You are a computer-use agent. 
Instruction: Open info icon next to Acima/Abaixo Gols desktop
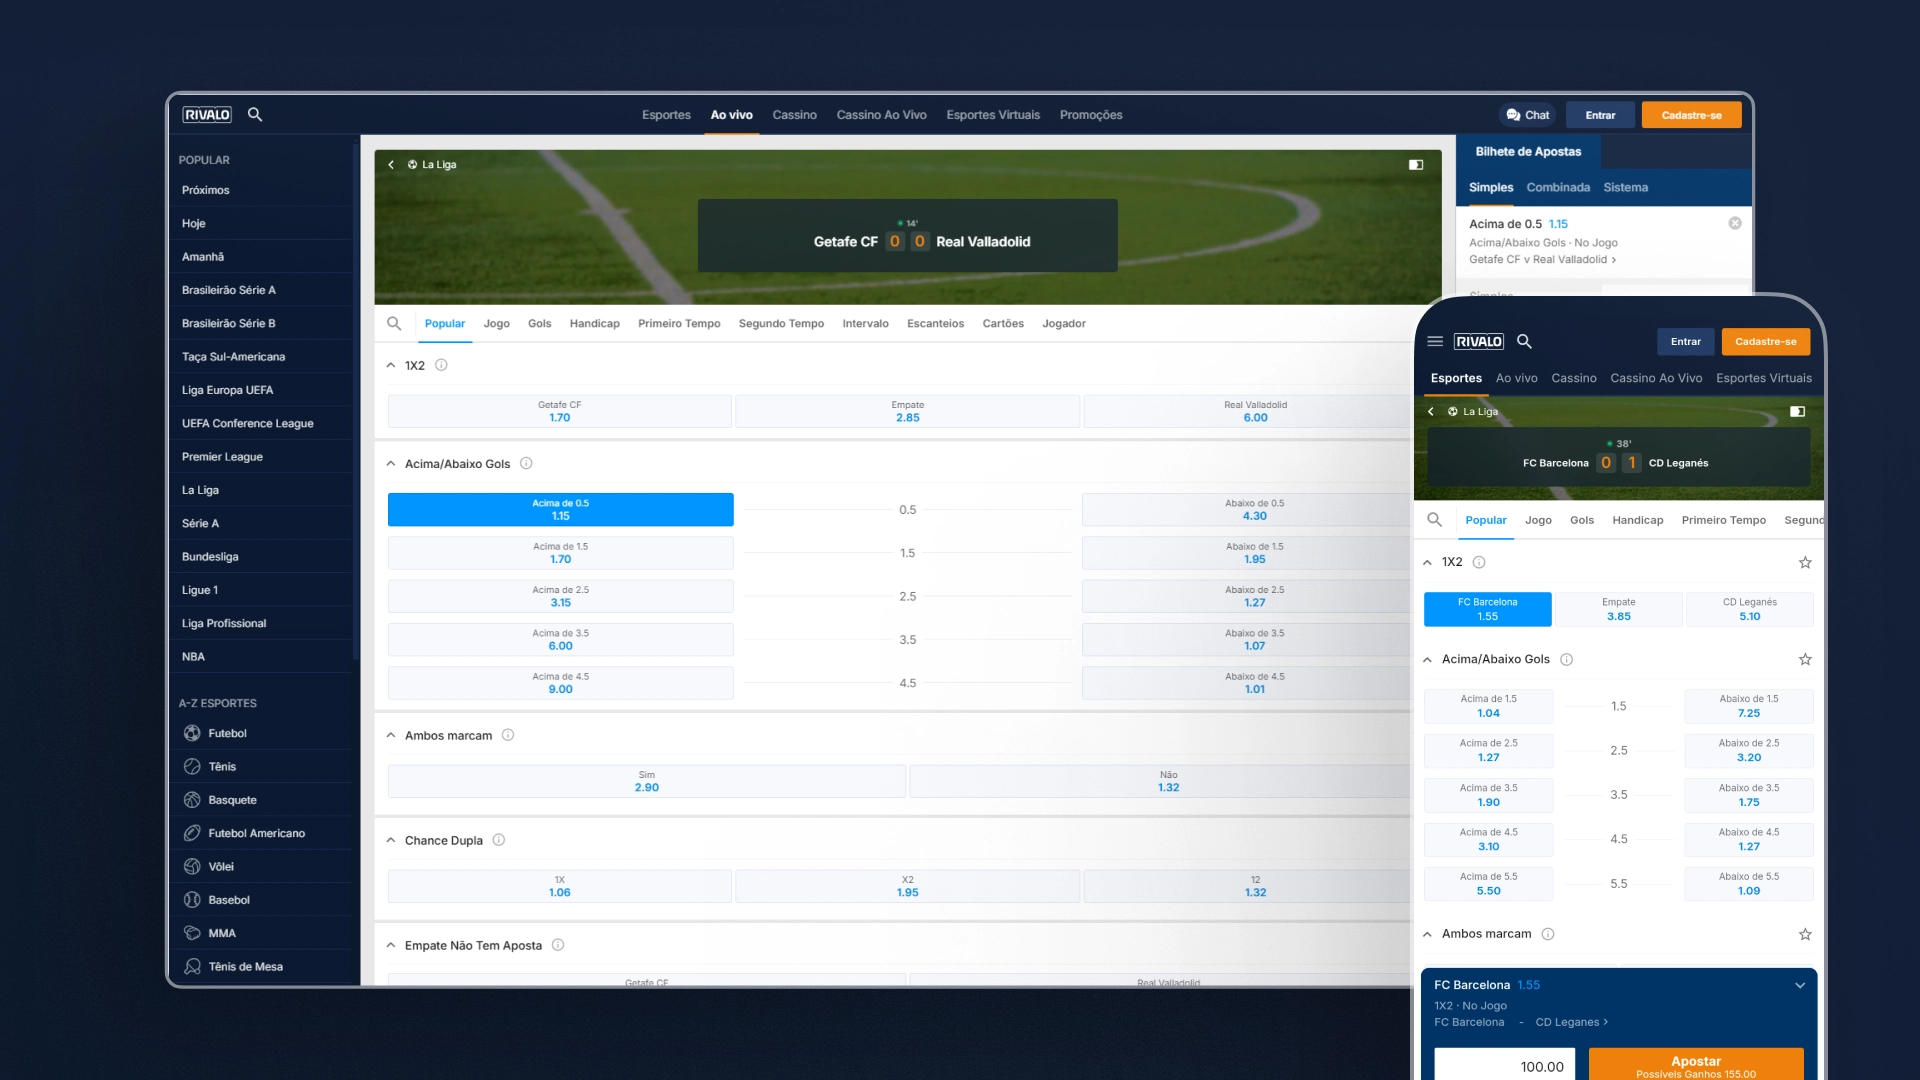pyautogui.click(x=526, y=464)
